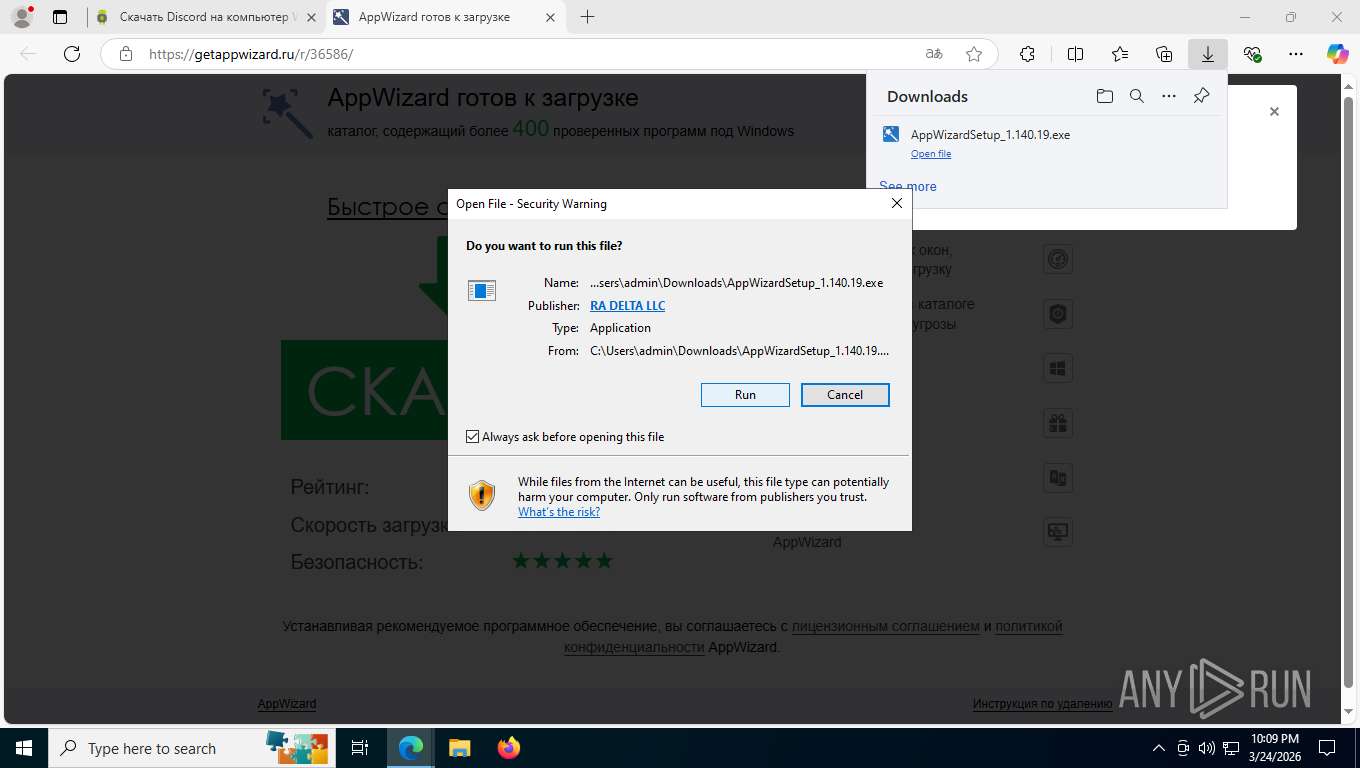Screen dimensions: 1360x768
Task: Click See more in Downloads panel
Action: tap(908, 186)
